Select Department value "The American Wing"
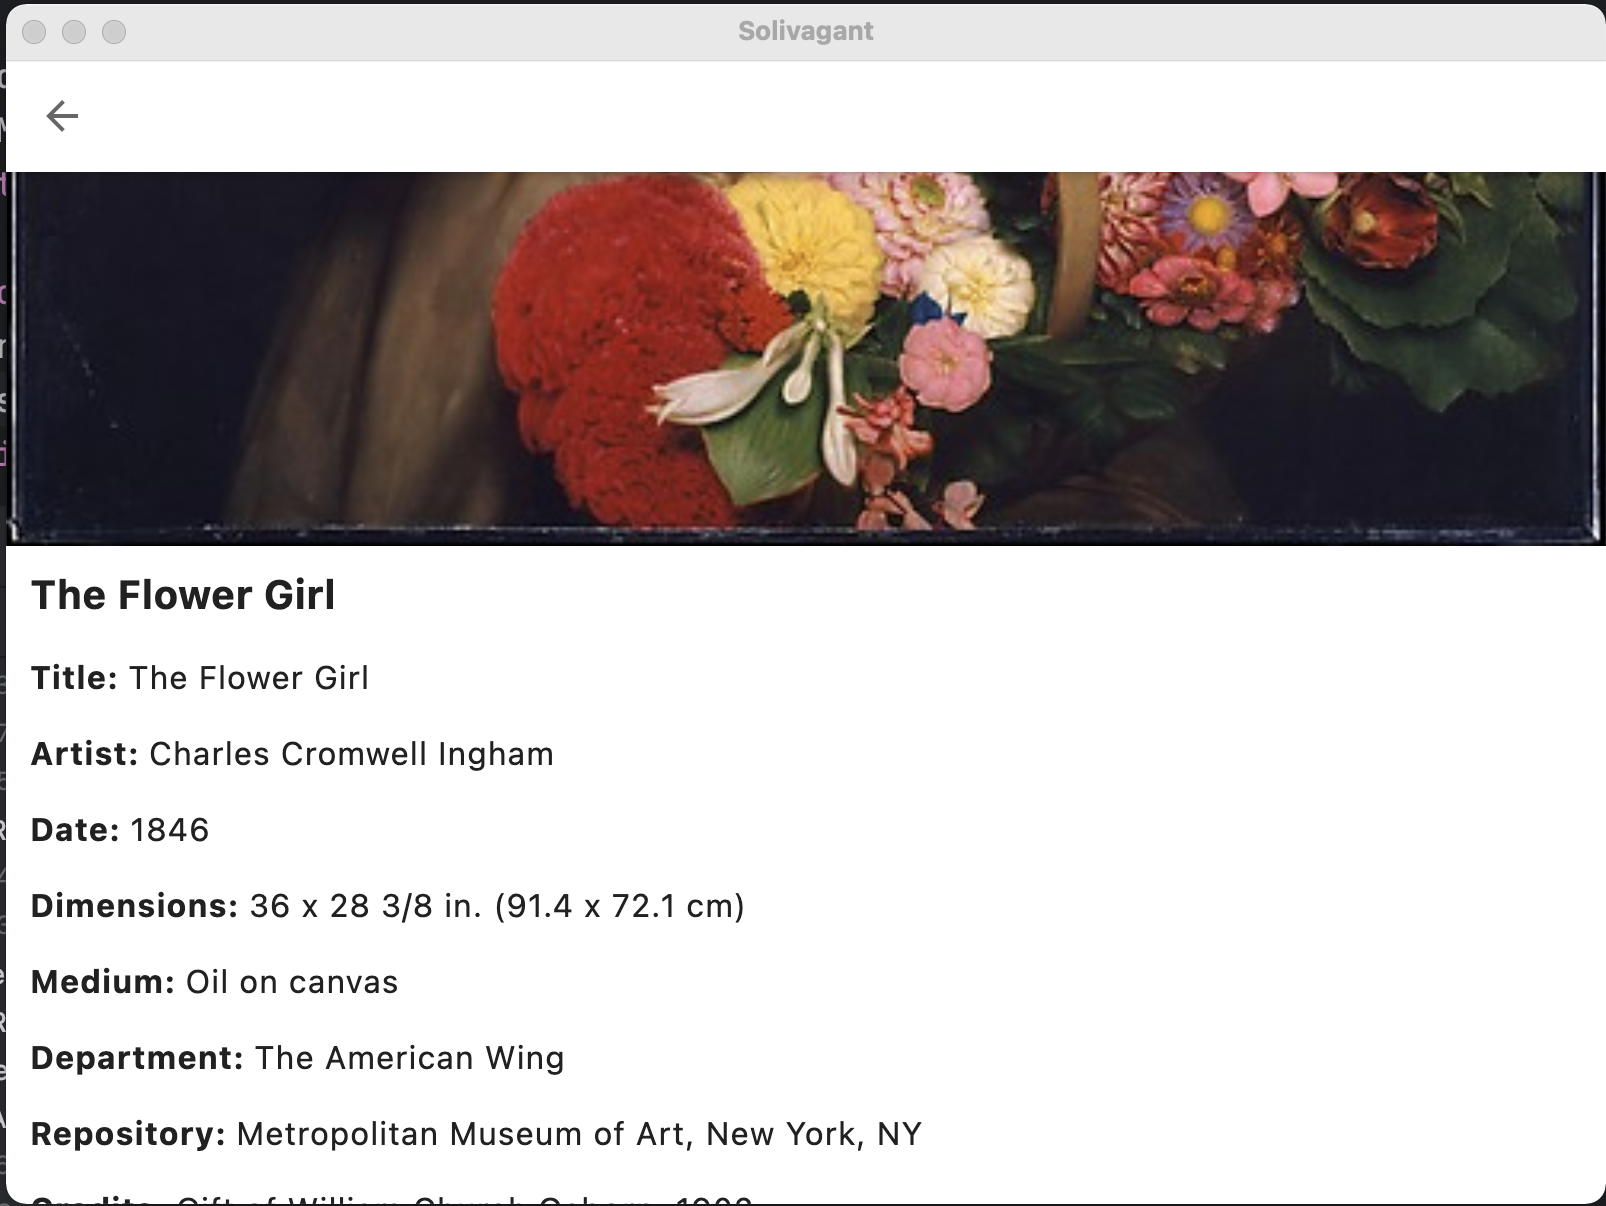1606x1206 pixels. [410, 1058]
